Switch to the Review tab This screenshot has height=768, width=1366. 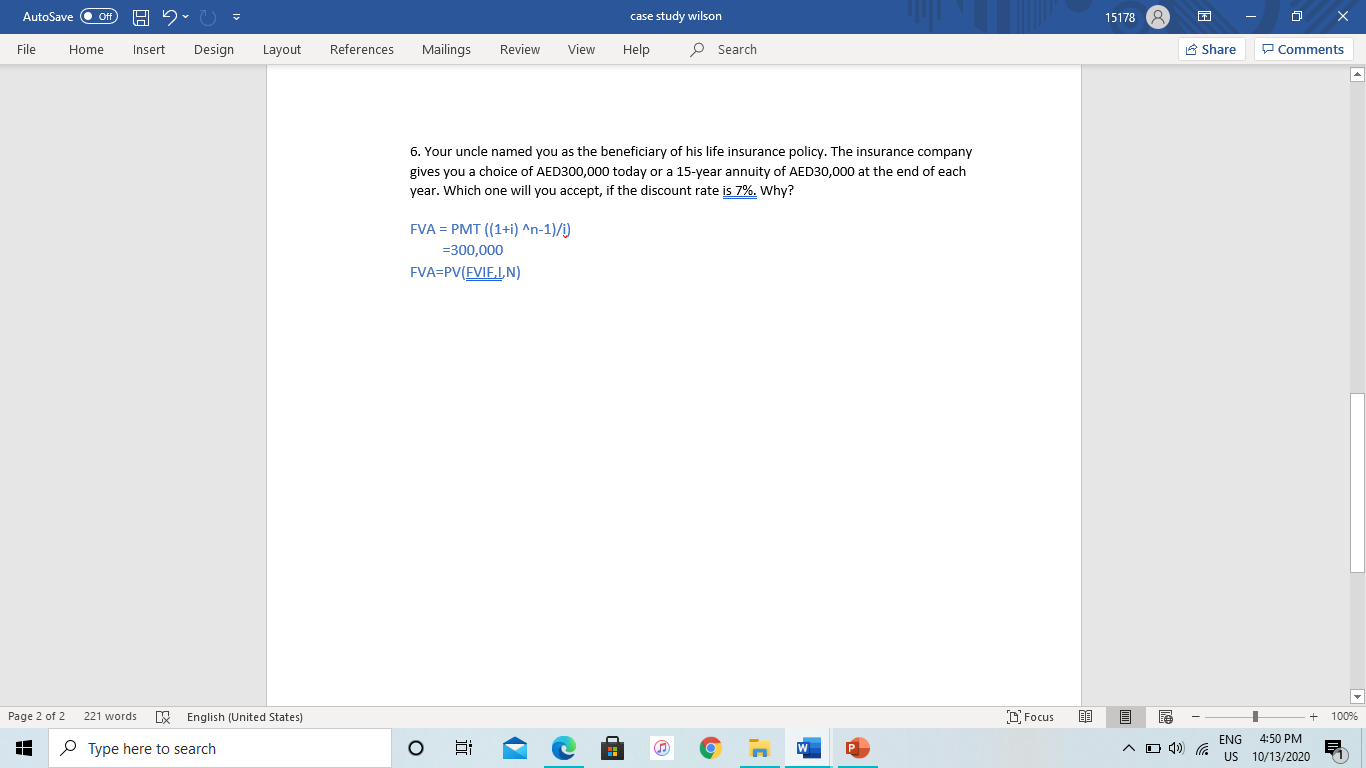click(x=520, y=49)
